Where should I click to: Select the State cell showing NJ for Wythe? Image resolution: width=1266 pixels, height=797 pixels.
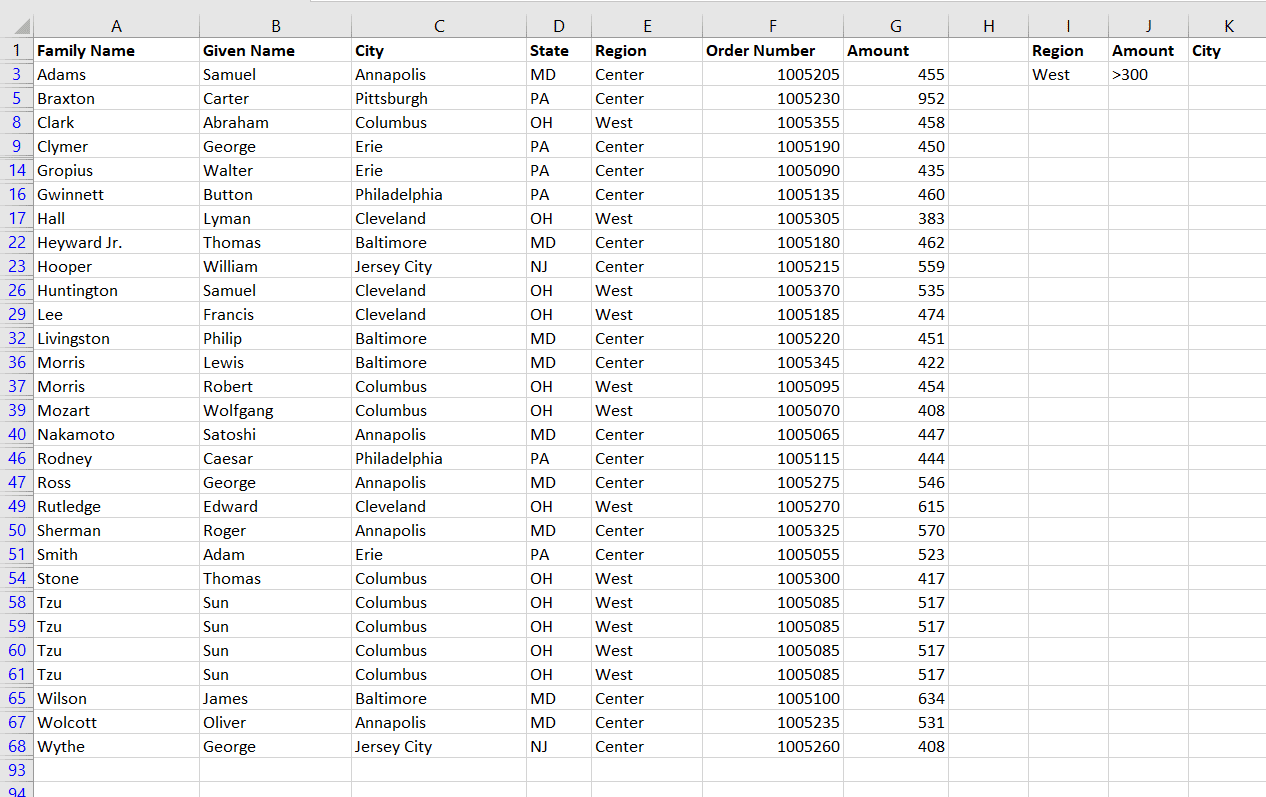pos(558,746)
